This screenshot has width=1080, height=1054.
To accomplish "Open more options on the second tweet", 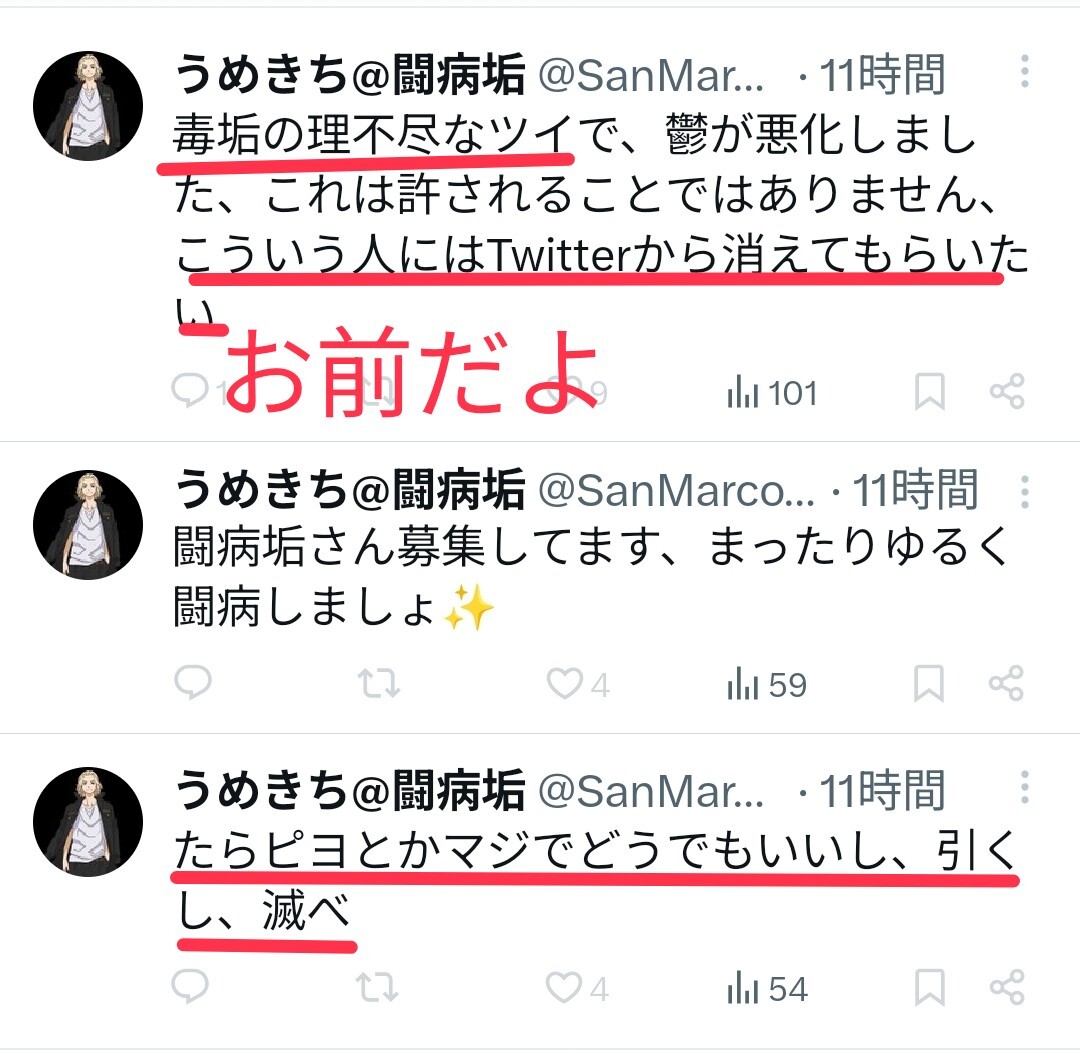I will click(1025, 491).
